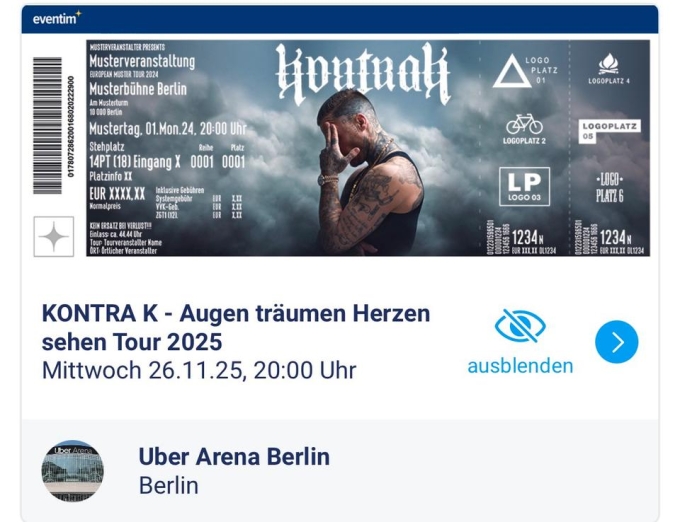This screenshot has width=680, height=522.
Task: Click the Berlin city text under venue
Action: (x=169, y=486)
